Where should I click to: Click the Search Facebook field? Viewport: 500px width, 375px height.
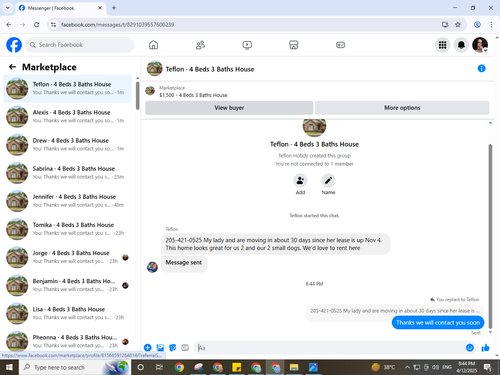pyautogui.click(x=80, y=45)
